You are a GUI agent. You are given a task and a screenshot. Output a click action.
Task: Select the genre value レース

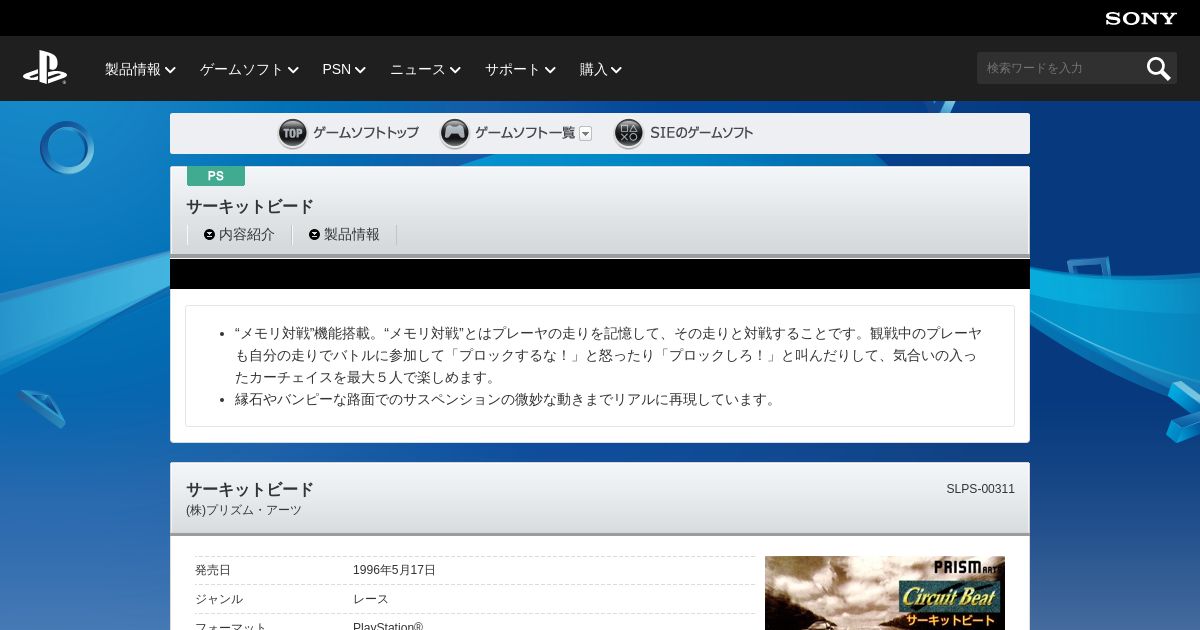pos(371,599)
